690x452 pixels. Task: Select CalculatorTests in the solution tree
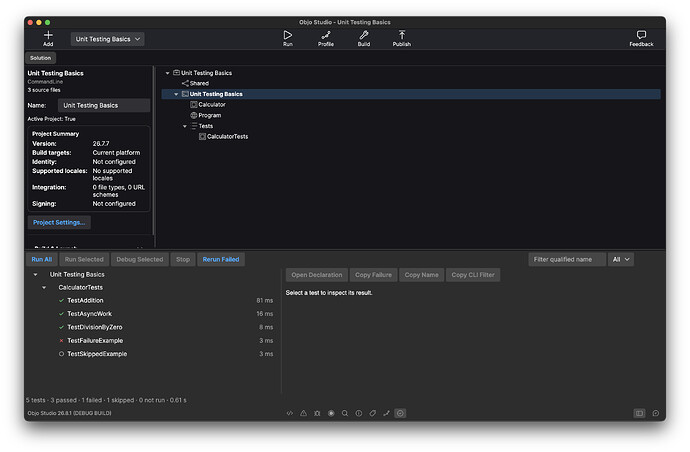point(228,137)
